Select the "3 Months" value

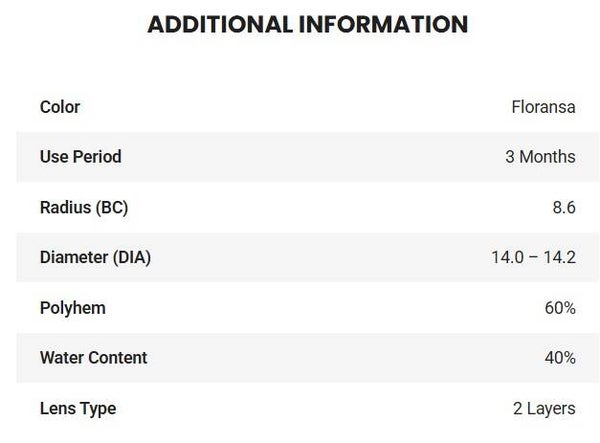point(541,157)
